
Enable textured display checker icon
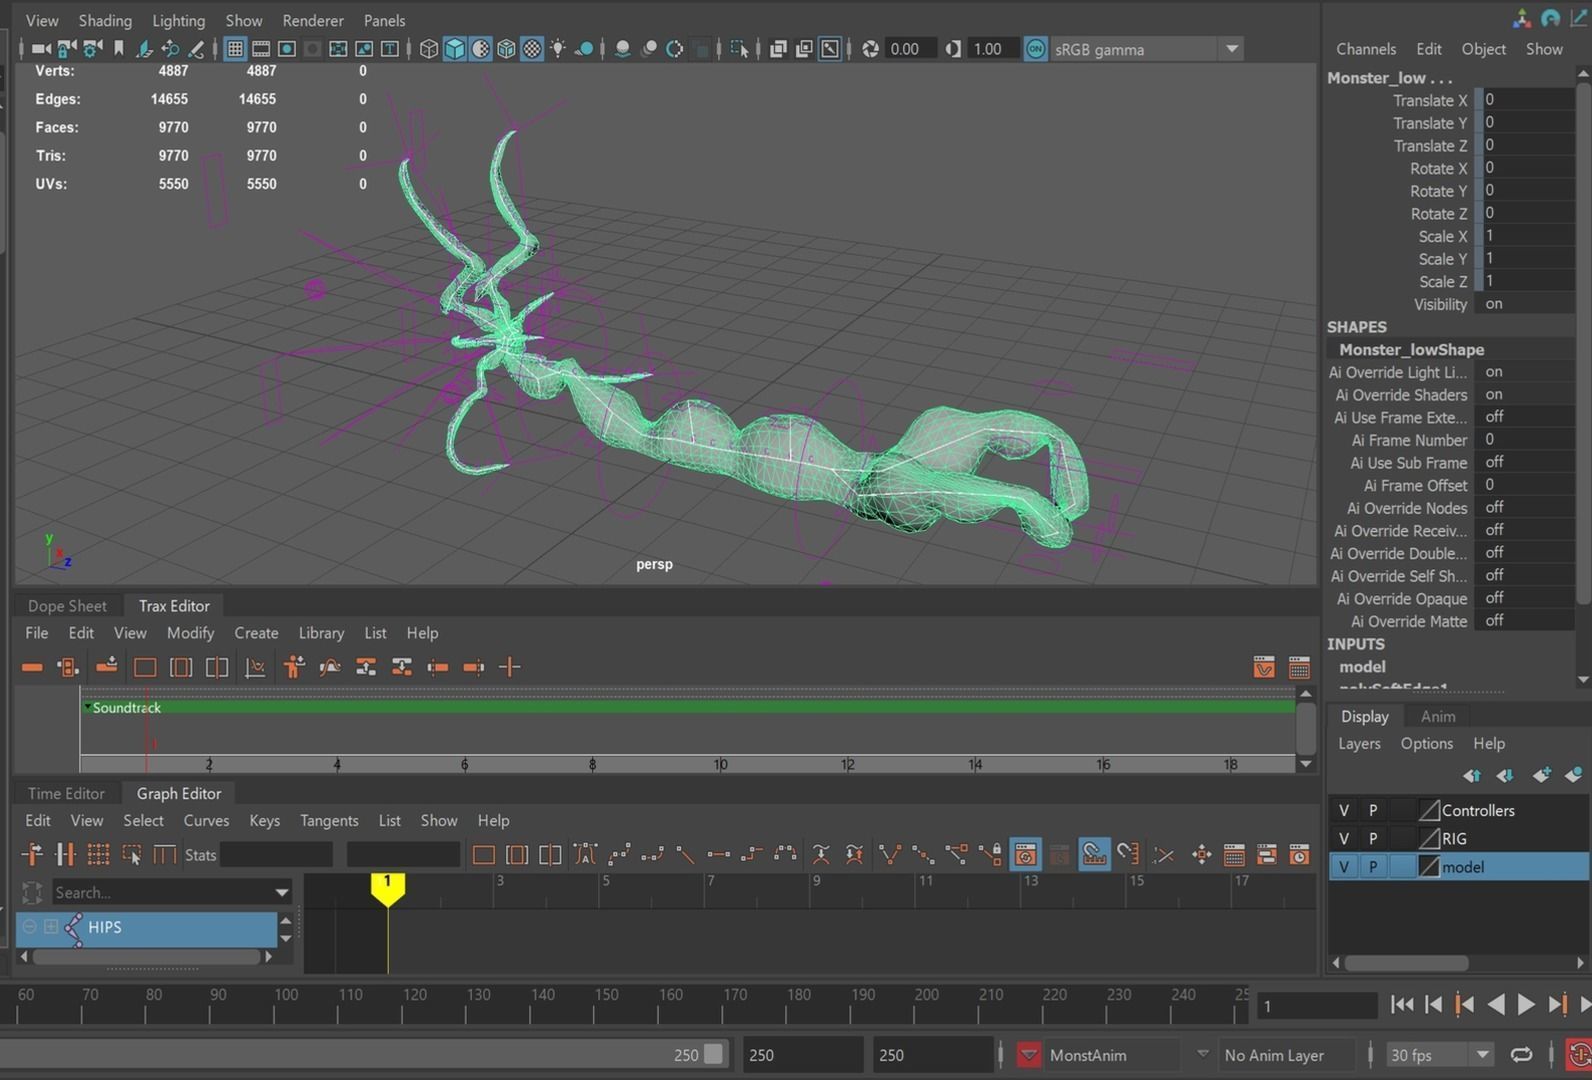click(x=533, y=48)
